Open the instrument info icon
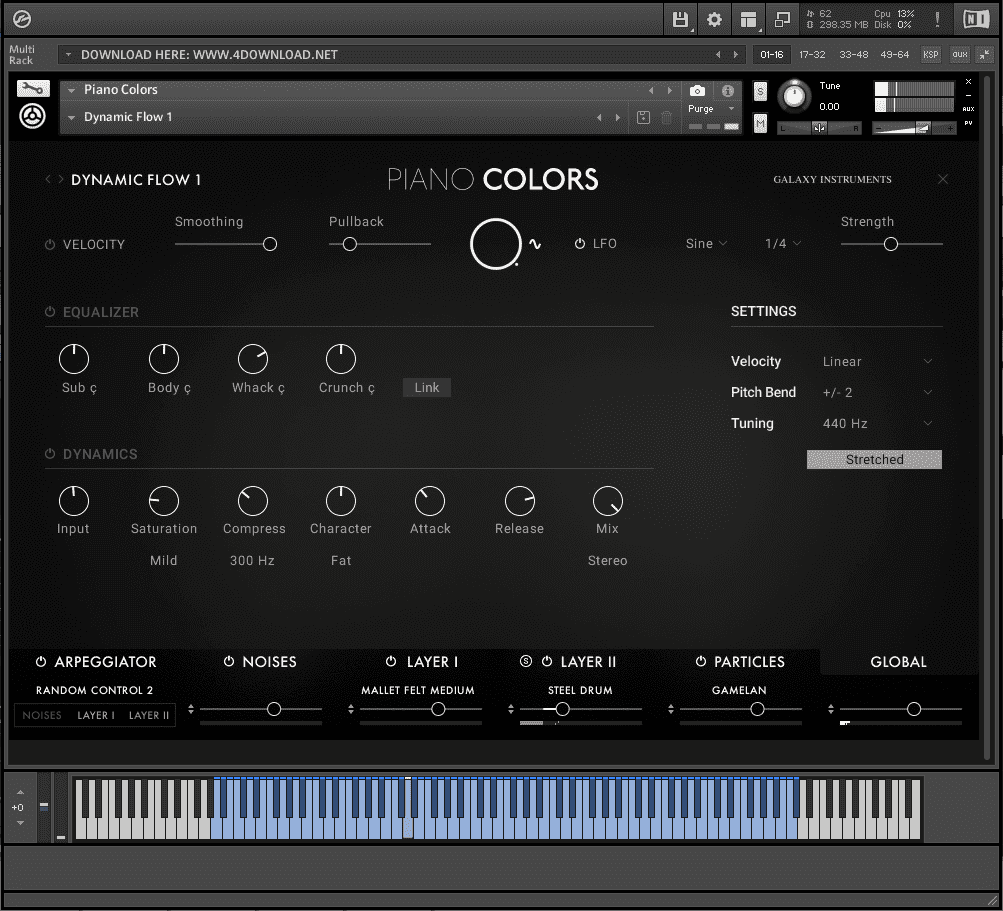The height and width of the screenshot is (911, 1003). coord(727,90)
